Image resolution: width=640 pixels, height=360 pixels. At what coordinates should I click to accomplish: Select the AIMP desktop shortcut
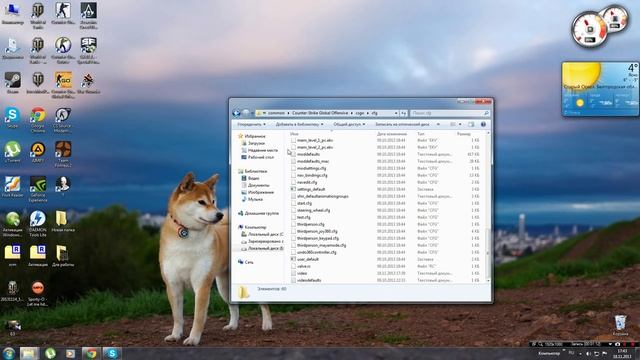pyautogui.click(x=38, y=152)
